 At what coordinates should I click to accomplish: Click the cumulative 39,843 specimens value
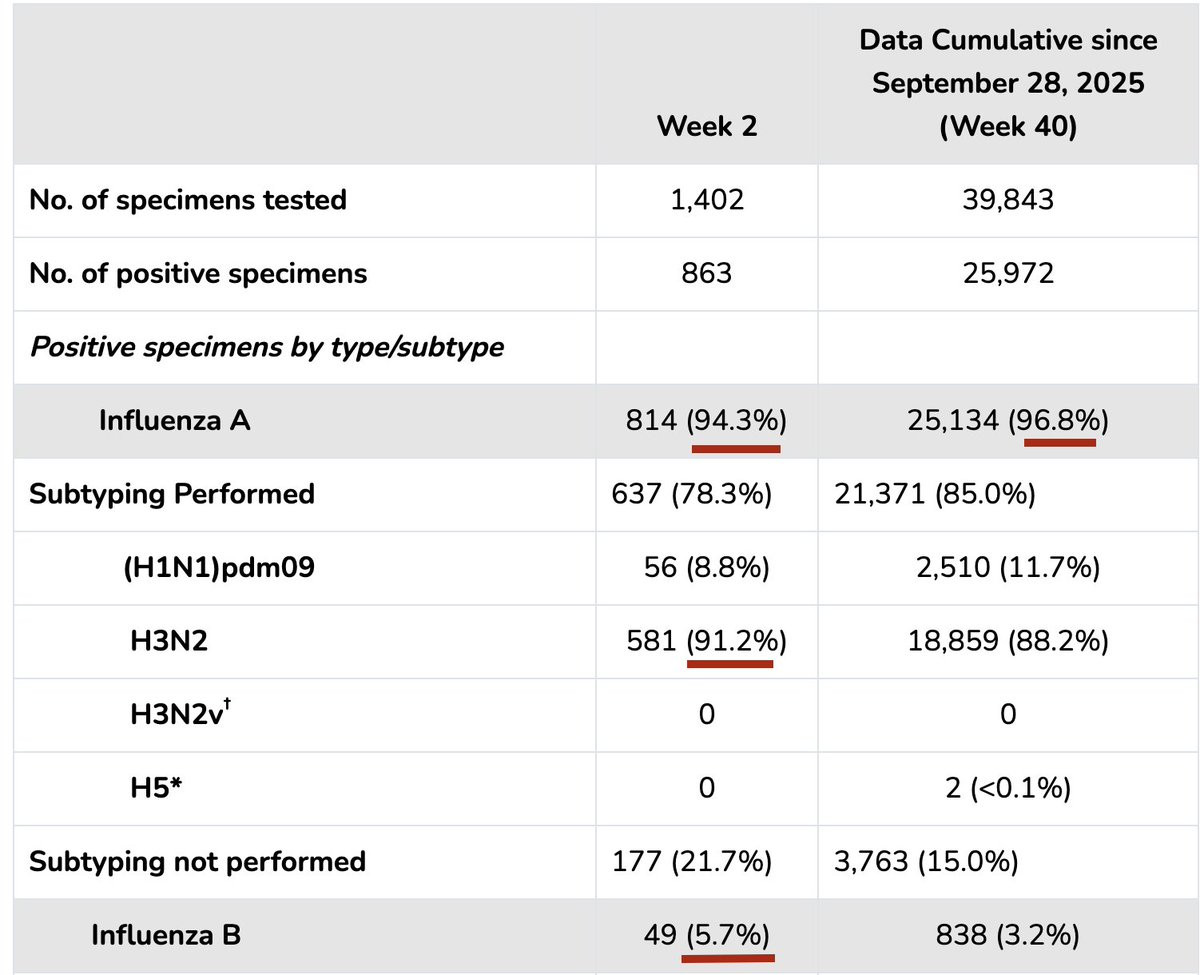tap(1008, 200)
